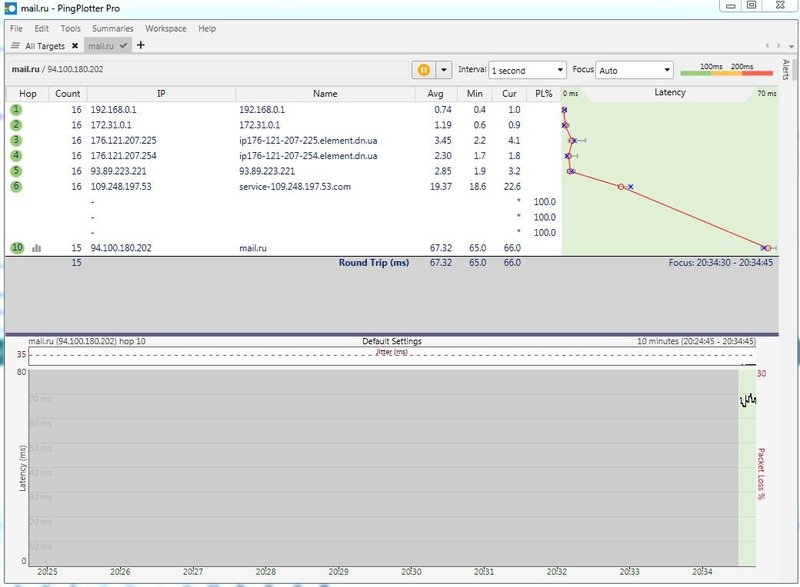The width and height of the screenshot is (800, 587).
Task: Open the Interval dropdown showing 1 second
Action: [x=528, y=70]
